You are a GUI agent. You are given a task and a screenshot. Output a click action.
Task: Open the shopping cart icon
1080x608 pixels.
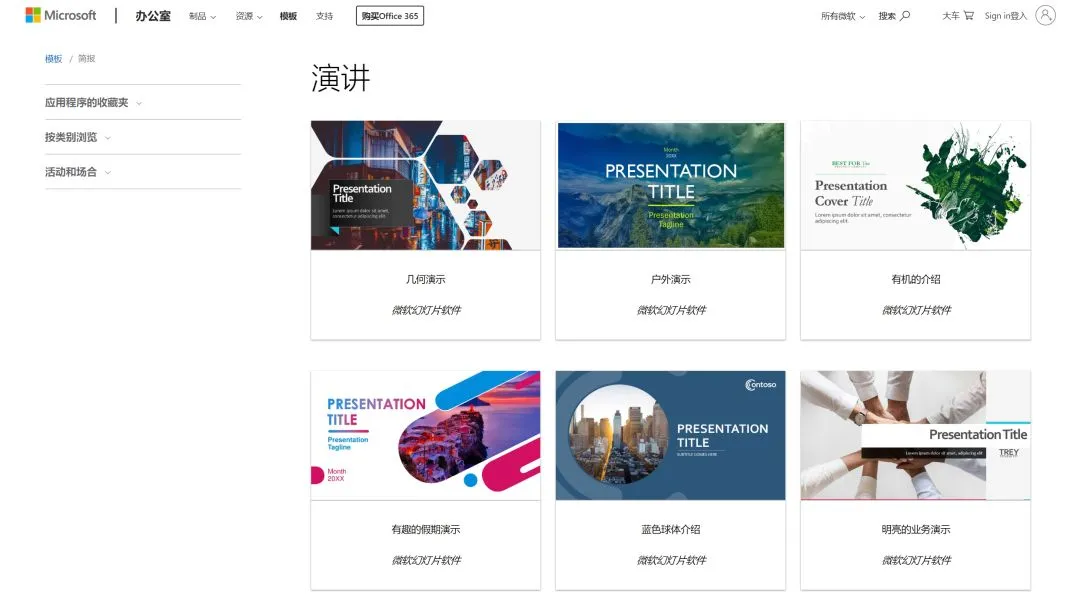click(x=968, y=15)
